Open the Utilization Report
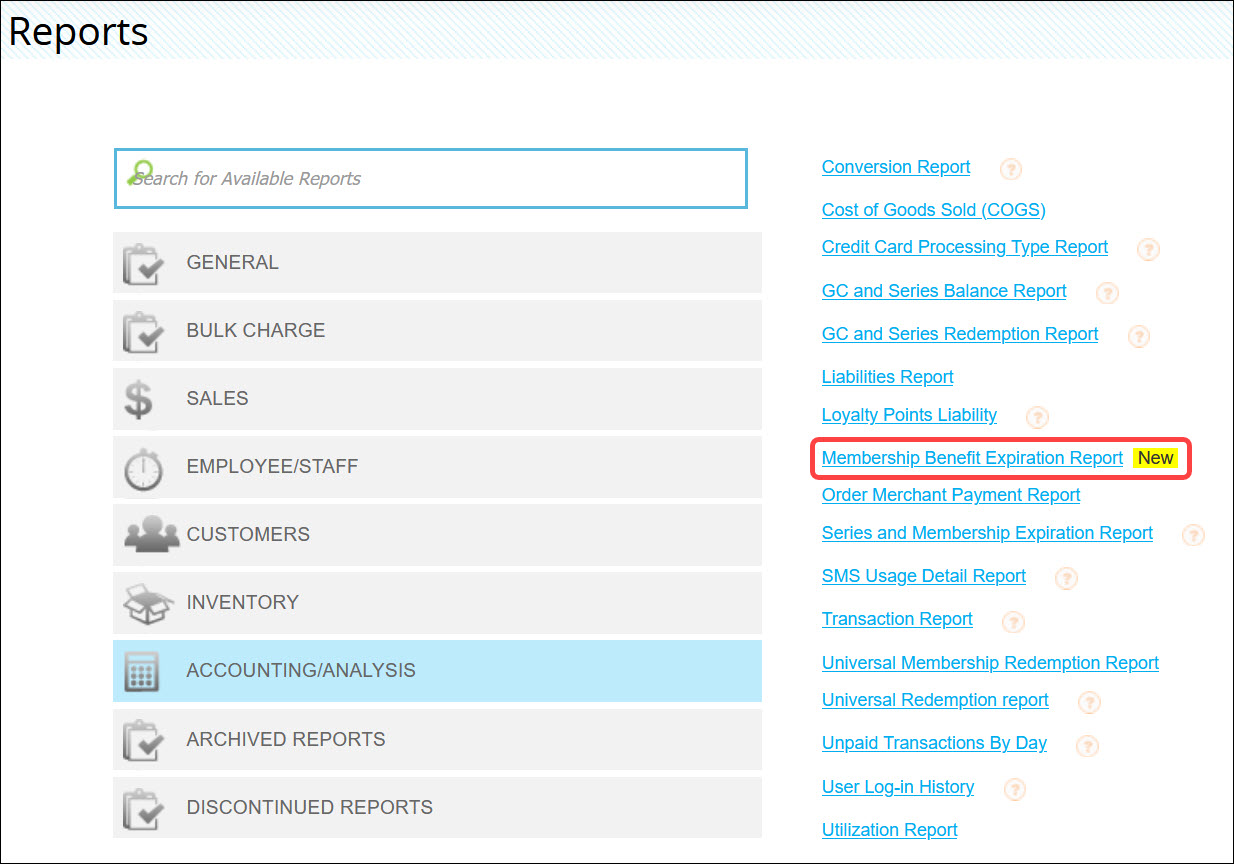The image size is (1234, 864). 889,829
